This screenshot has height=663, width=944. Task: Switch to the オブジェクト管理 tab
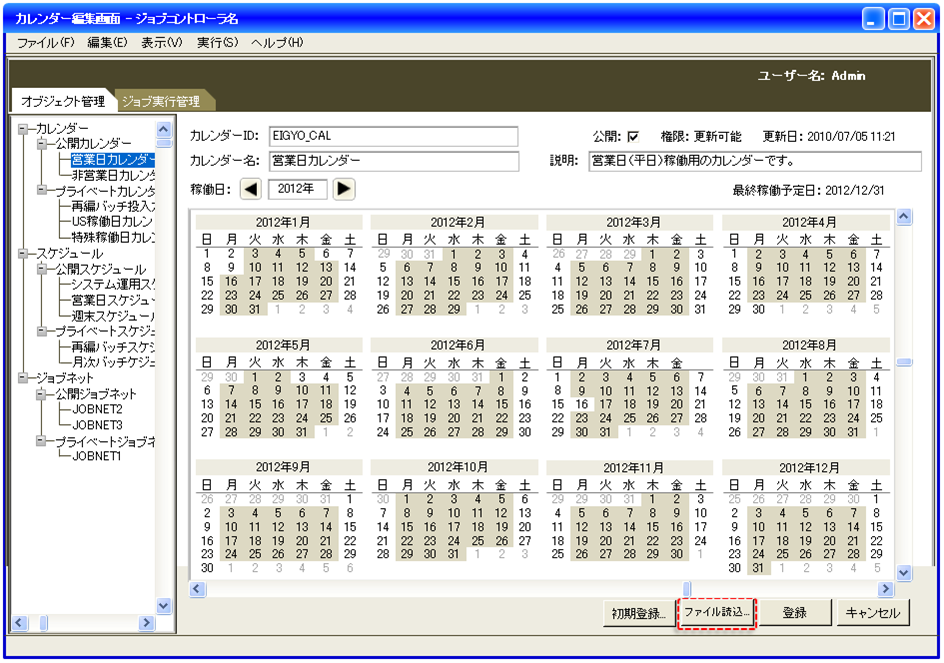pos(63,101)
